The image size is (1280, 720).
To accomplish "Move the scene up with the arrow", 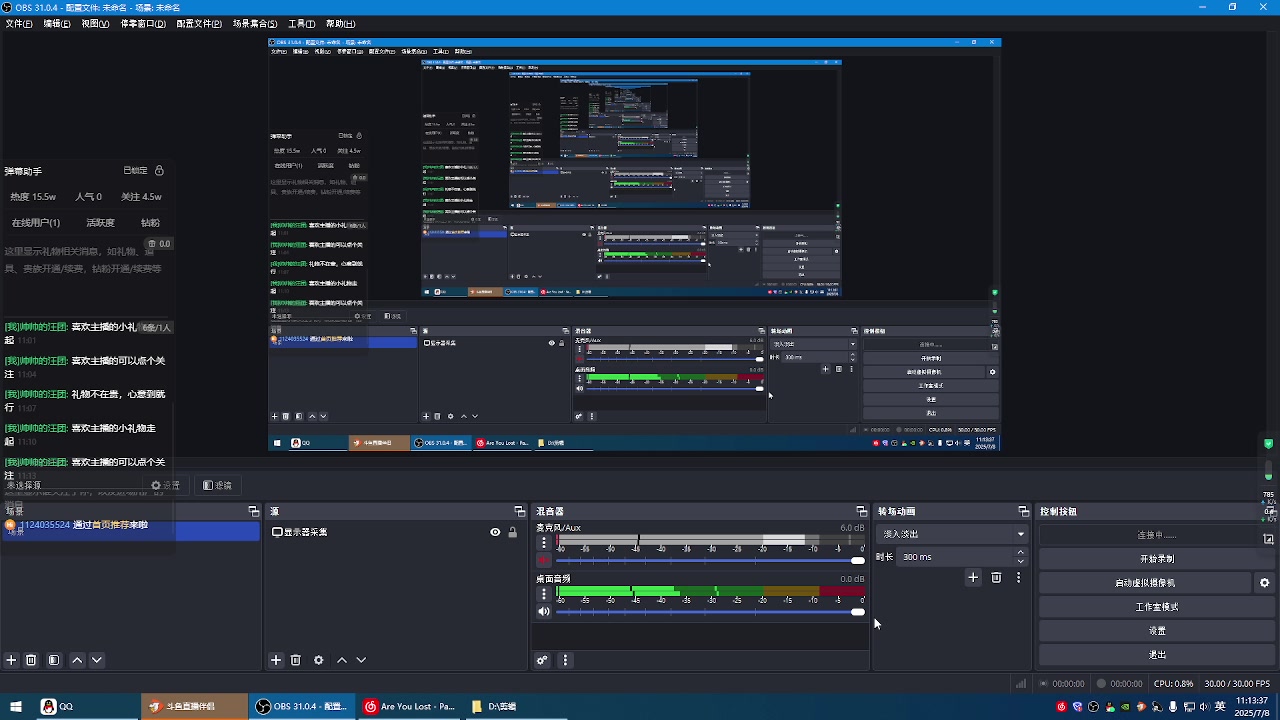I will click(77, 660).
